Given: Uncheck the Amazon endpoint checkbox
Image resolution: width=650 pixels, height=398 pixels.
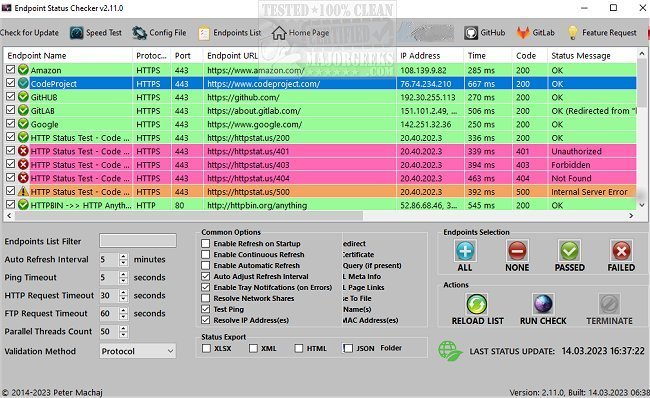Looking at the screenshot, I should point(10,70).
